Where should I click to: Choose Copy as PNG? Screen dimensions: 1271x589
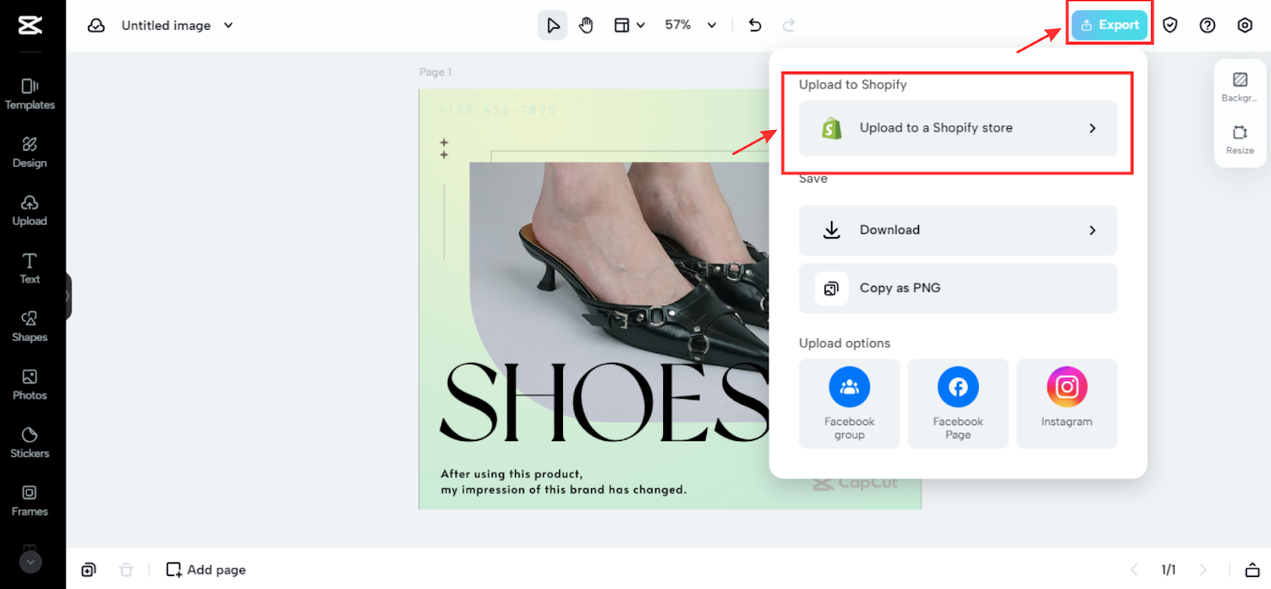(x=958, y=288)
